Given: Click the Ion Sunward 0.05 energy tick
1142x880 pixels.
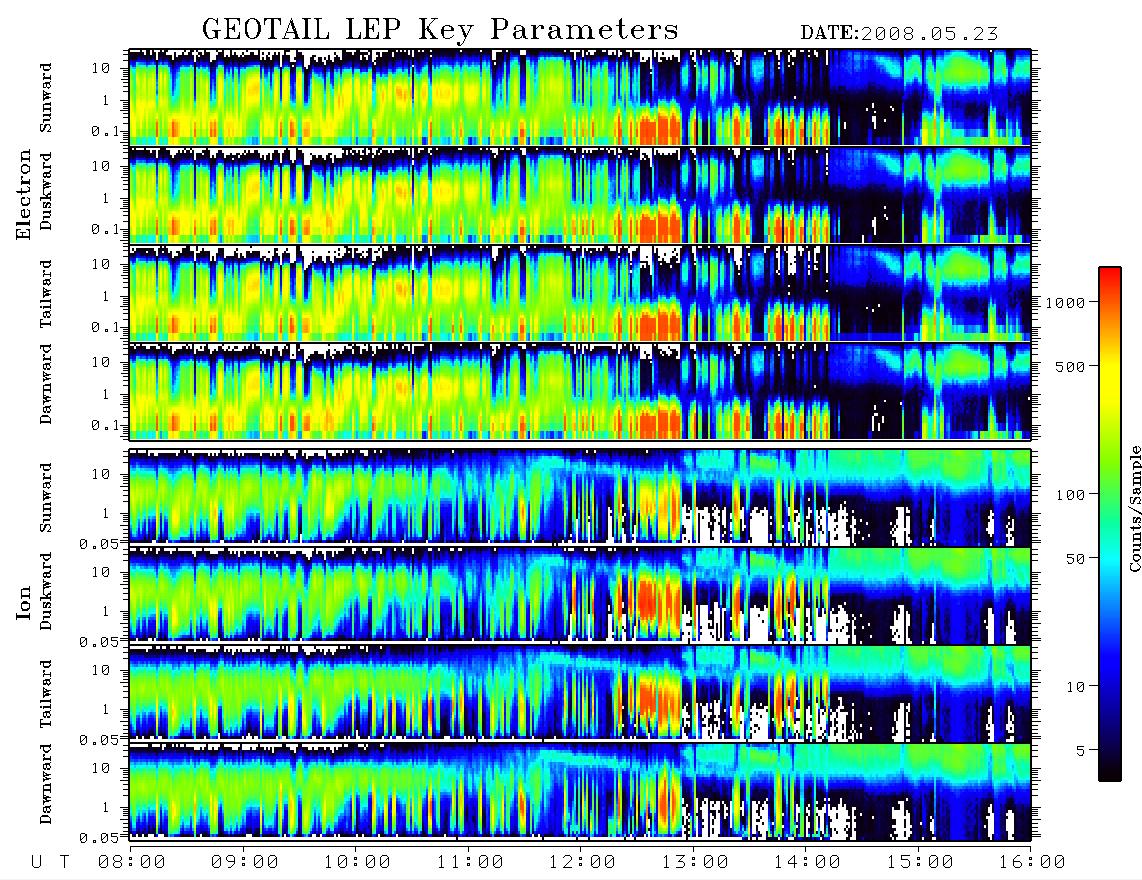Looking at the screenshot, I should point(99,543).
